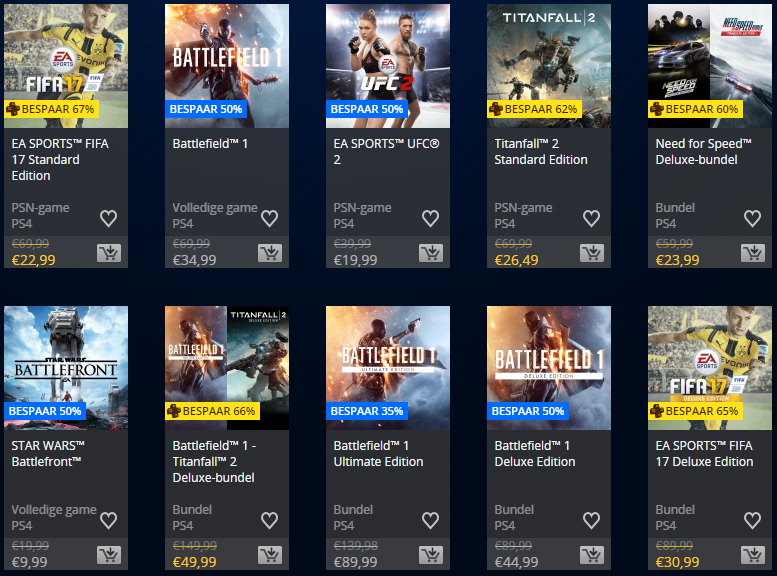Add Need for Speed Deluxe-bundel to cart
The width and height of the screenshot is (777, 576).
(753, 253)
